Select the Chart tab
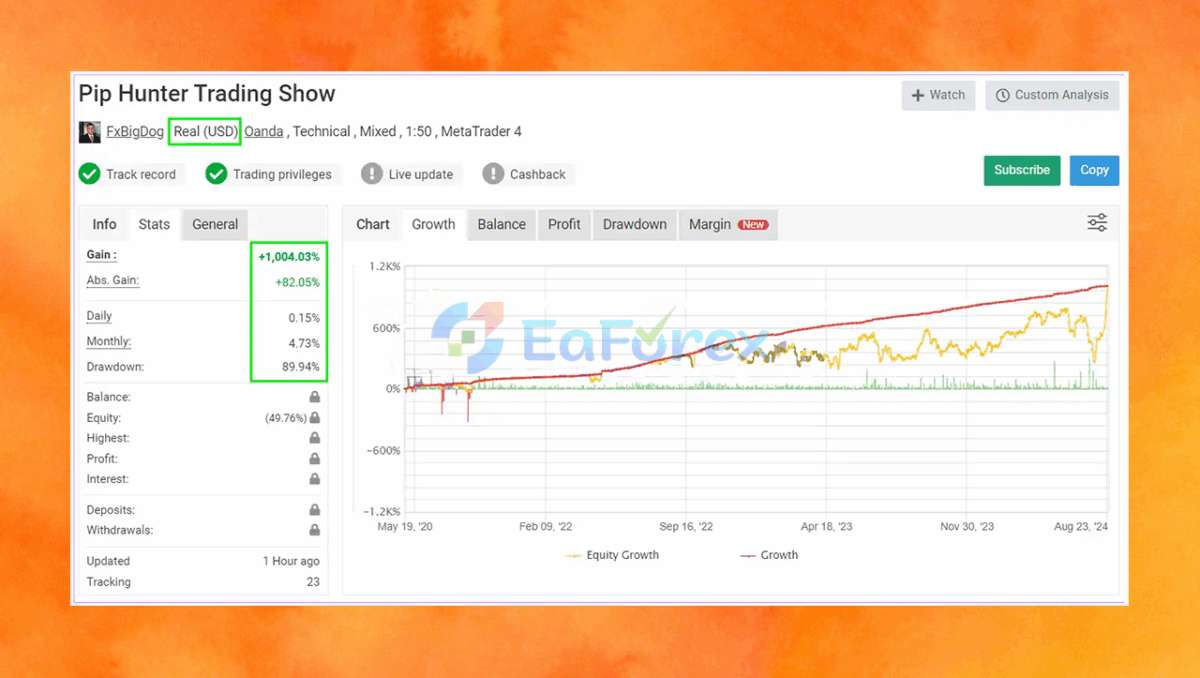Viewport: 1200px width, 678px height. pos(373,224)
